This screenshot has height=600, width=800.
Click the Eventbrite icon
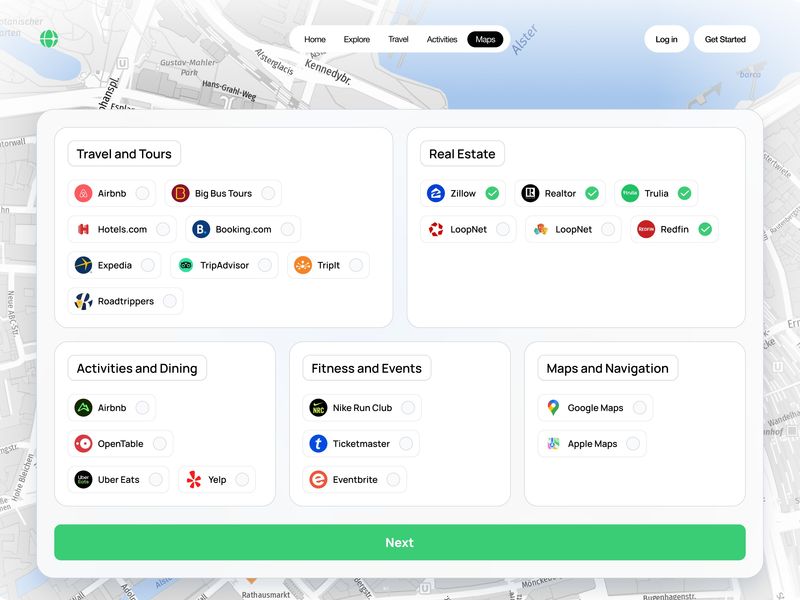318,480
